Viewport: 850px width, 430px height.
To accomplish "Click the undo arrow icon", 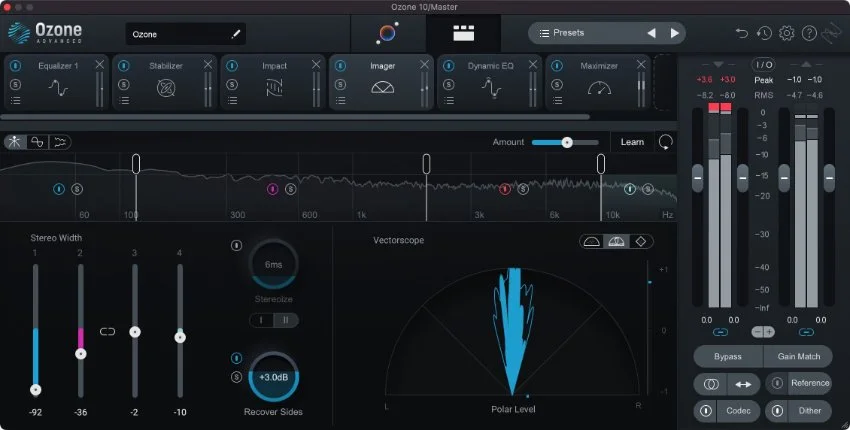I will (741, 33).
